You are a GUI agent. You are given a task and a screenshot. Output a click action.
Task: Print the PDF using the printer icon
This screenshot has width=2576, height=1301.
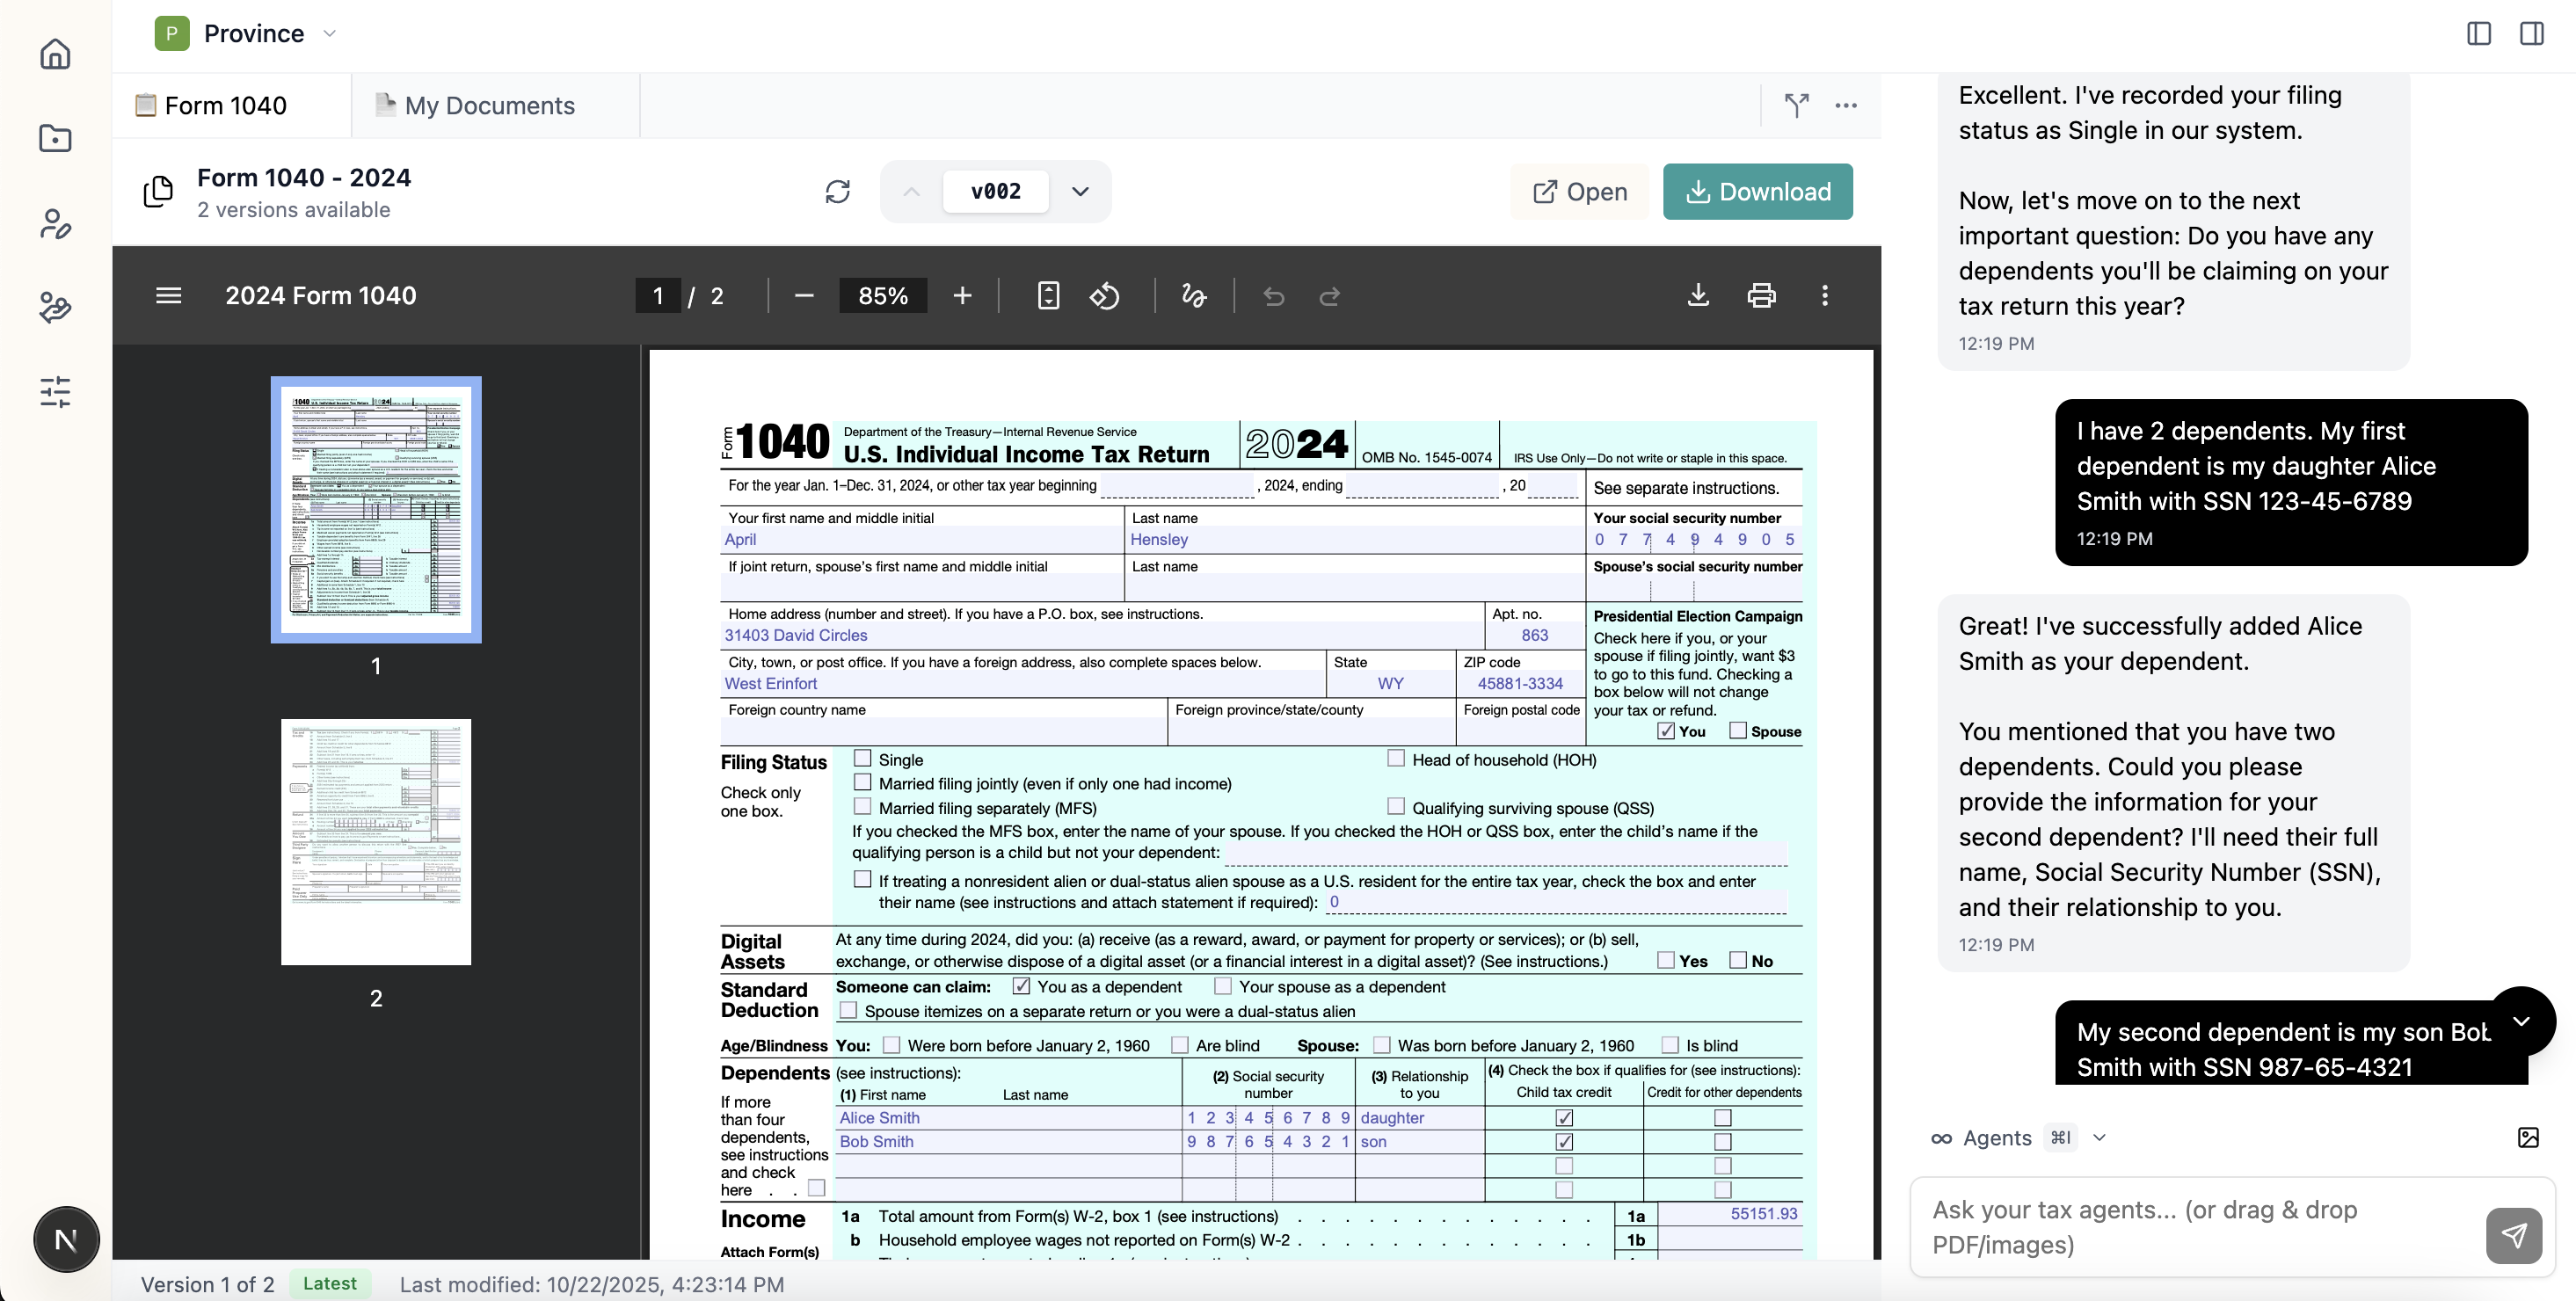[1761, 296]
